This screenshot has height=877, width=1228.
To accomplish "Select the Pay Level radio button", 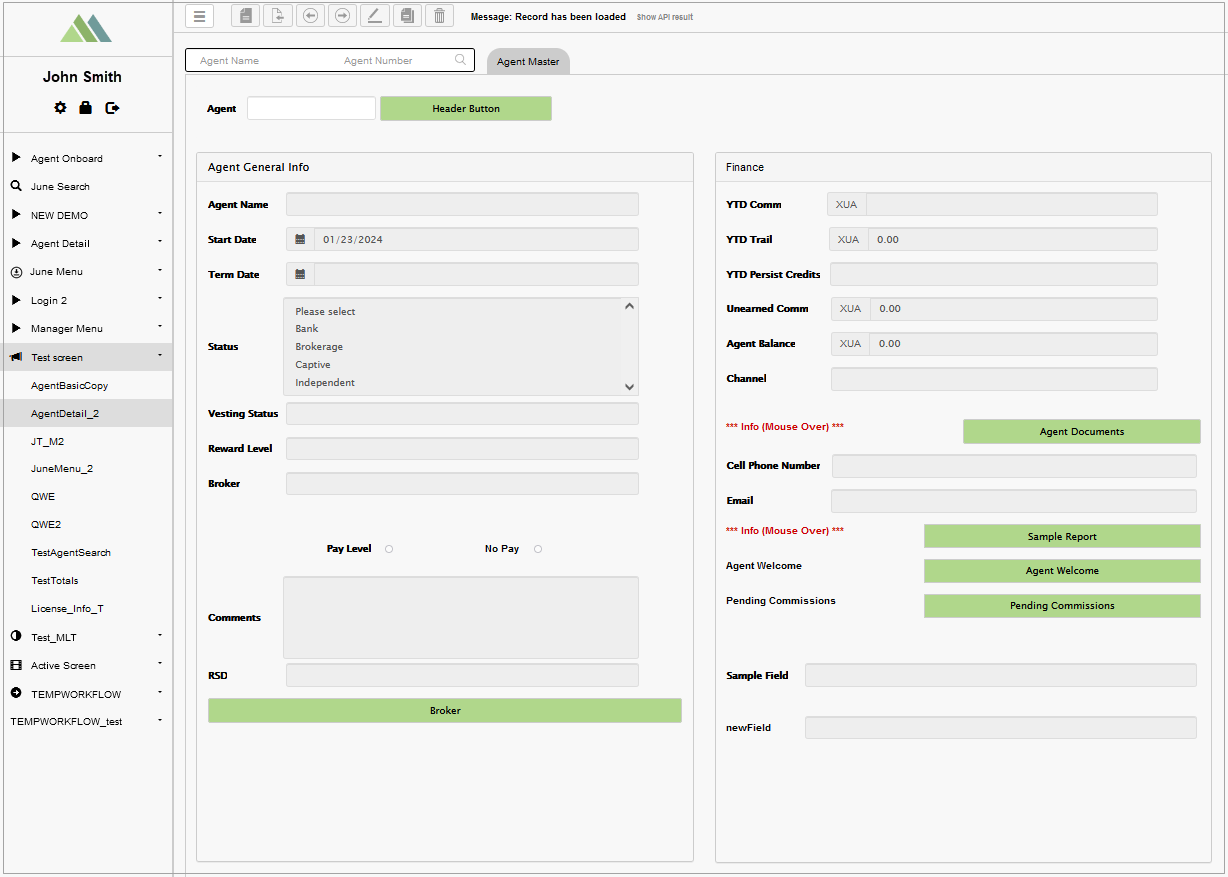I will click(389, 549).
